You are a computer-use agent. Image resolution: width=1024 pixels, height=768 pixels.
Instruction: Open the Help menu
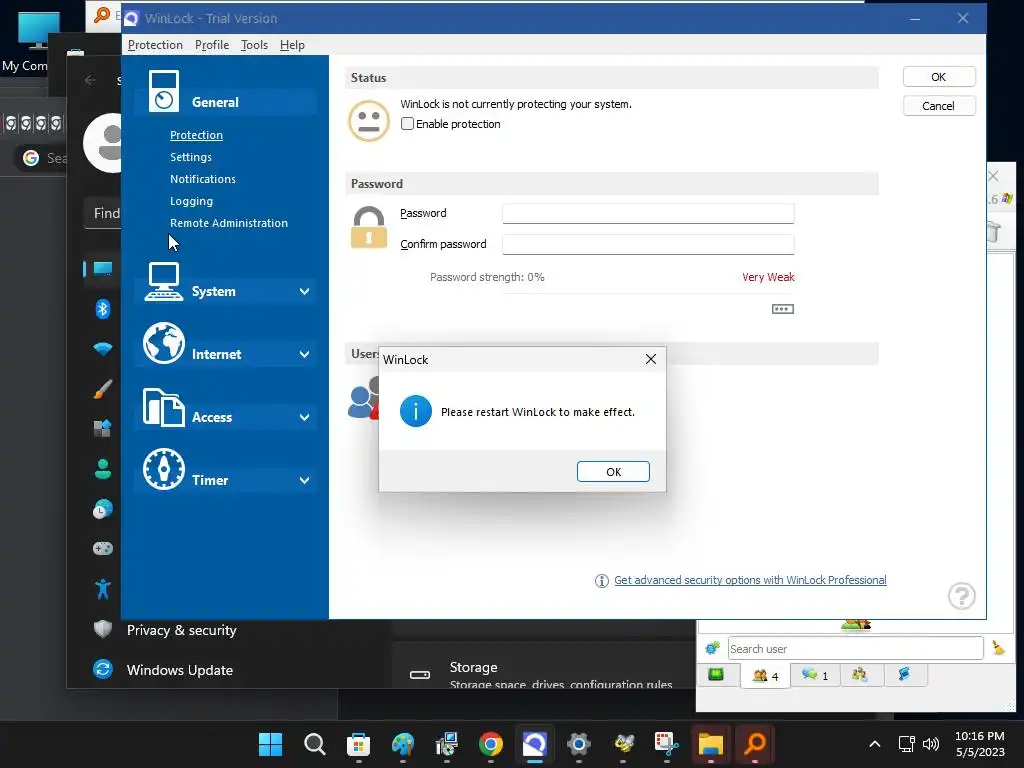pos(292,45)
